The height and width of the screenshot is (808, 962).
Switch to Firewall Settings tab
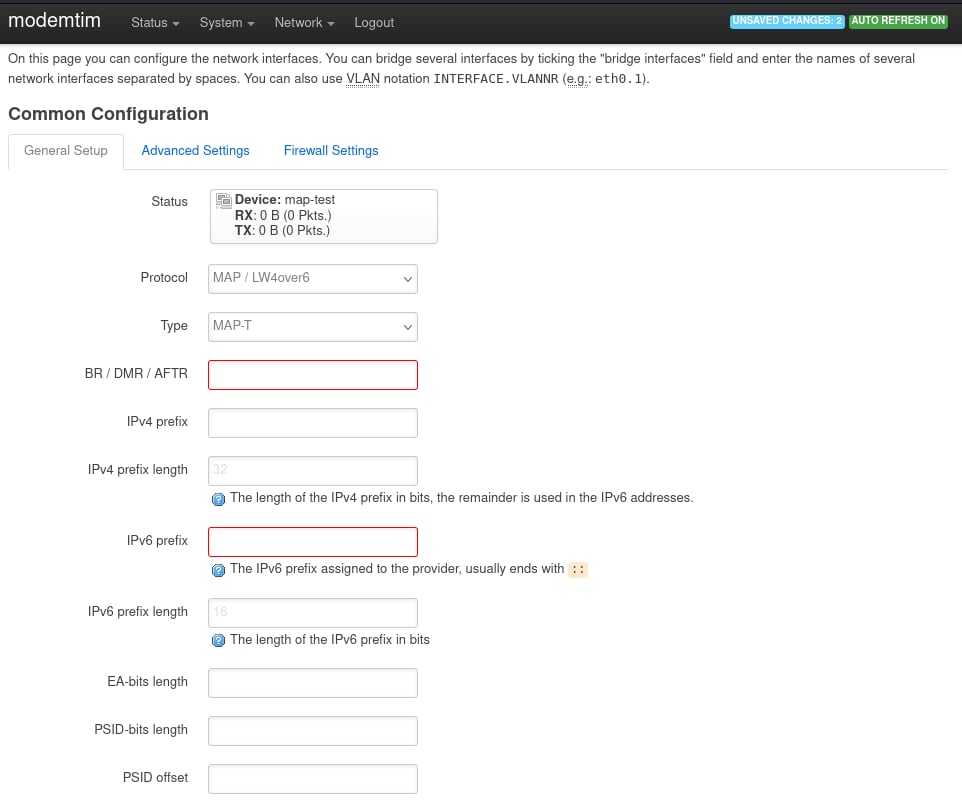pos(331,150)
